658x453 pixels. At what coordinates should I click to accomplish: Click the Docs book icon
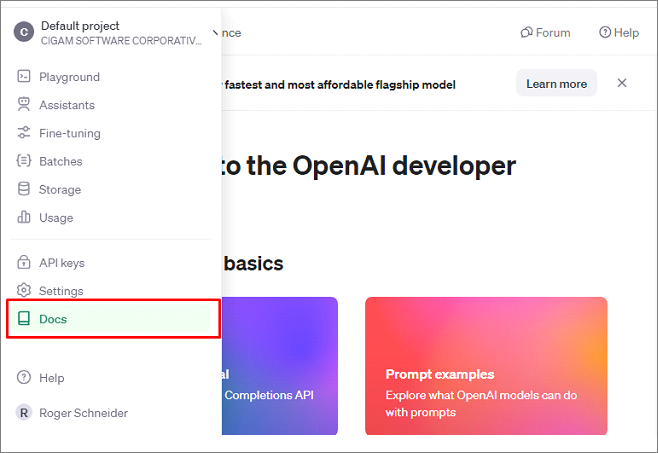pyautogui.click(x=24, y=319)
